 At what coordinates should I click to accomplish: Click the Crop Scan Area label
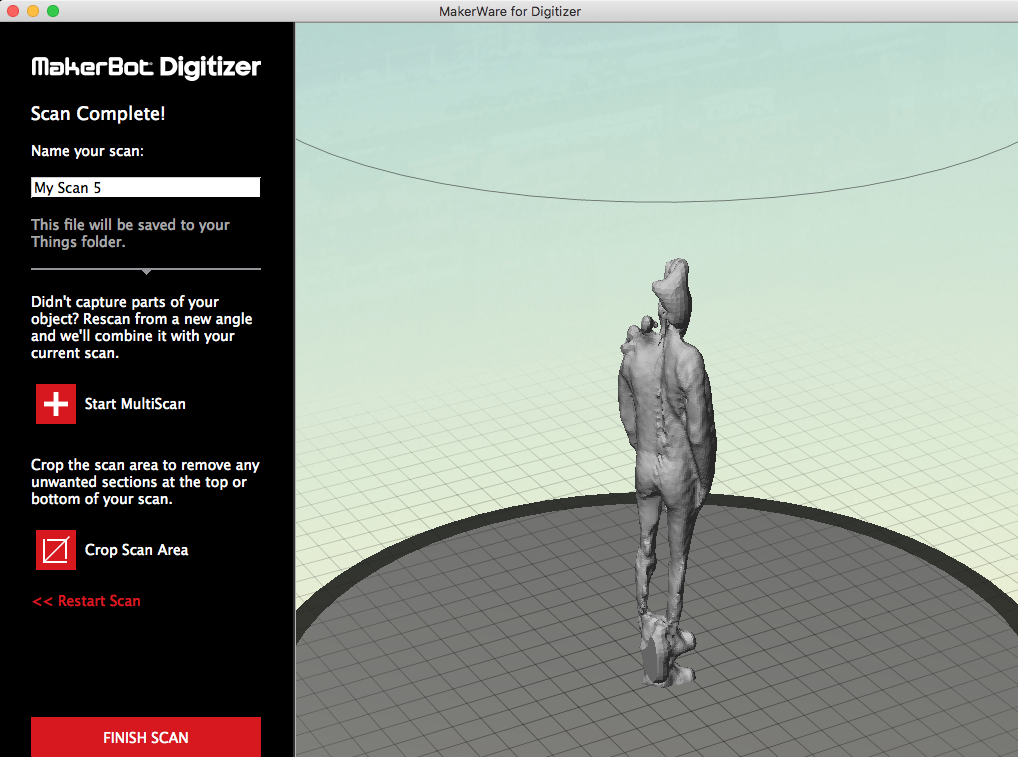pos(136,550)
